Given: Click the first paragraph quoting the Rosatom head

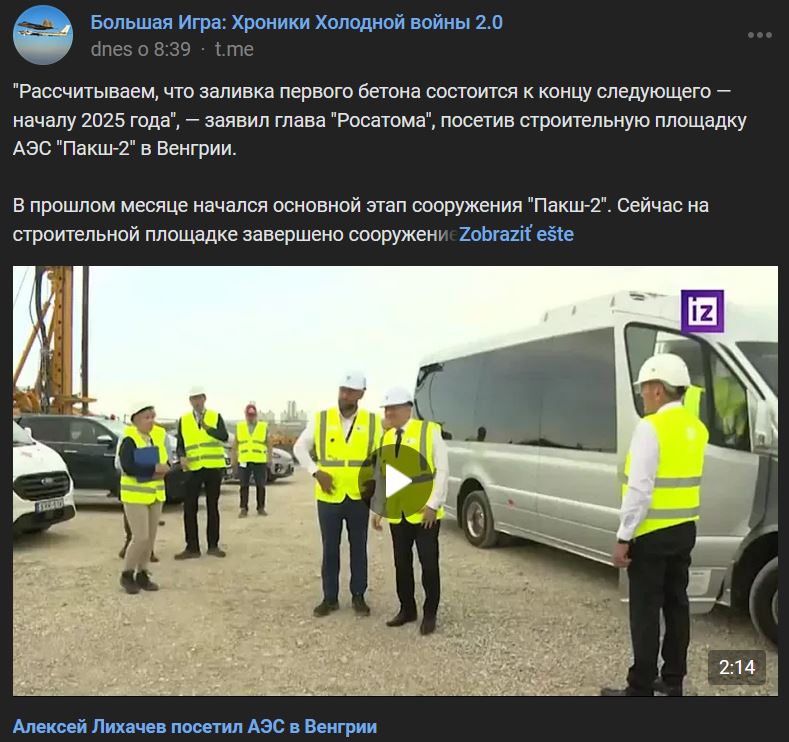Looking at the screenshot, I should tap(380, 120).
